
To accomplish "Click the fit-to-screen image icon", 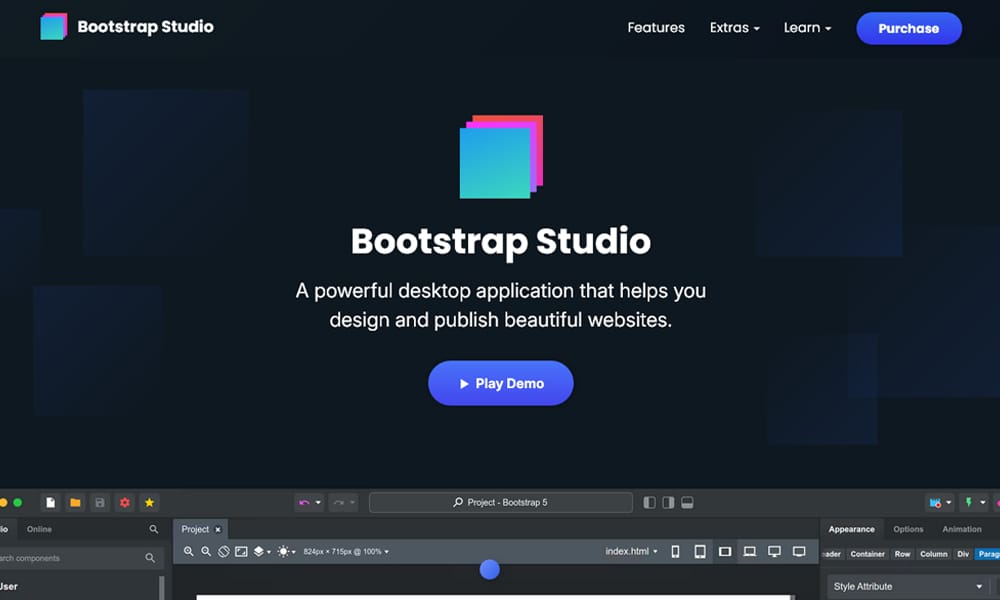I will [x=241, y=552].
